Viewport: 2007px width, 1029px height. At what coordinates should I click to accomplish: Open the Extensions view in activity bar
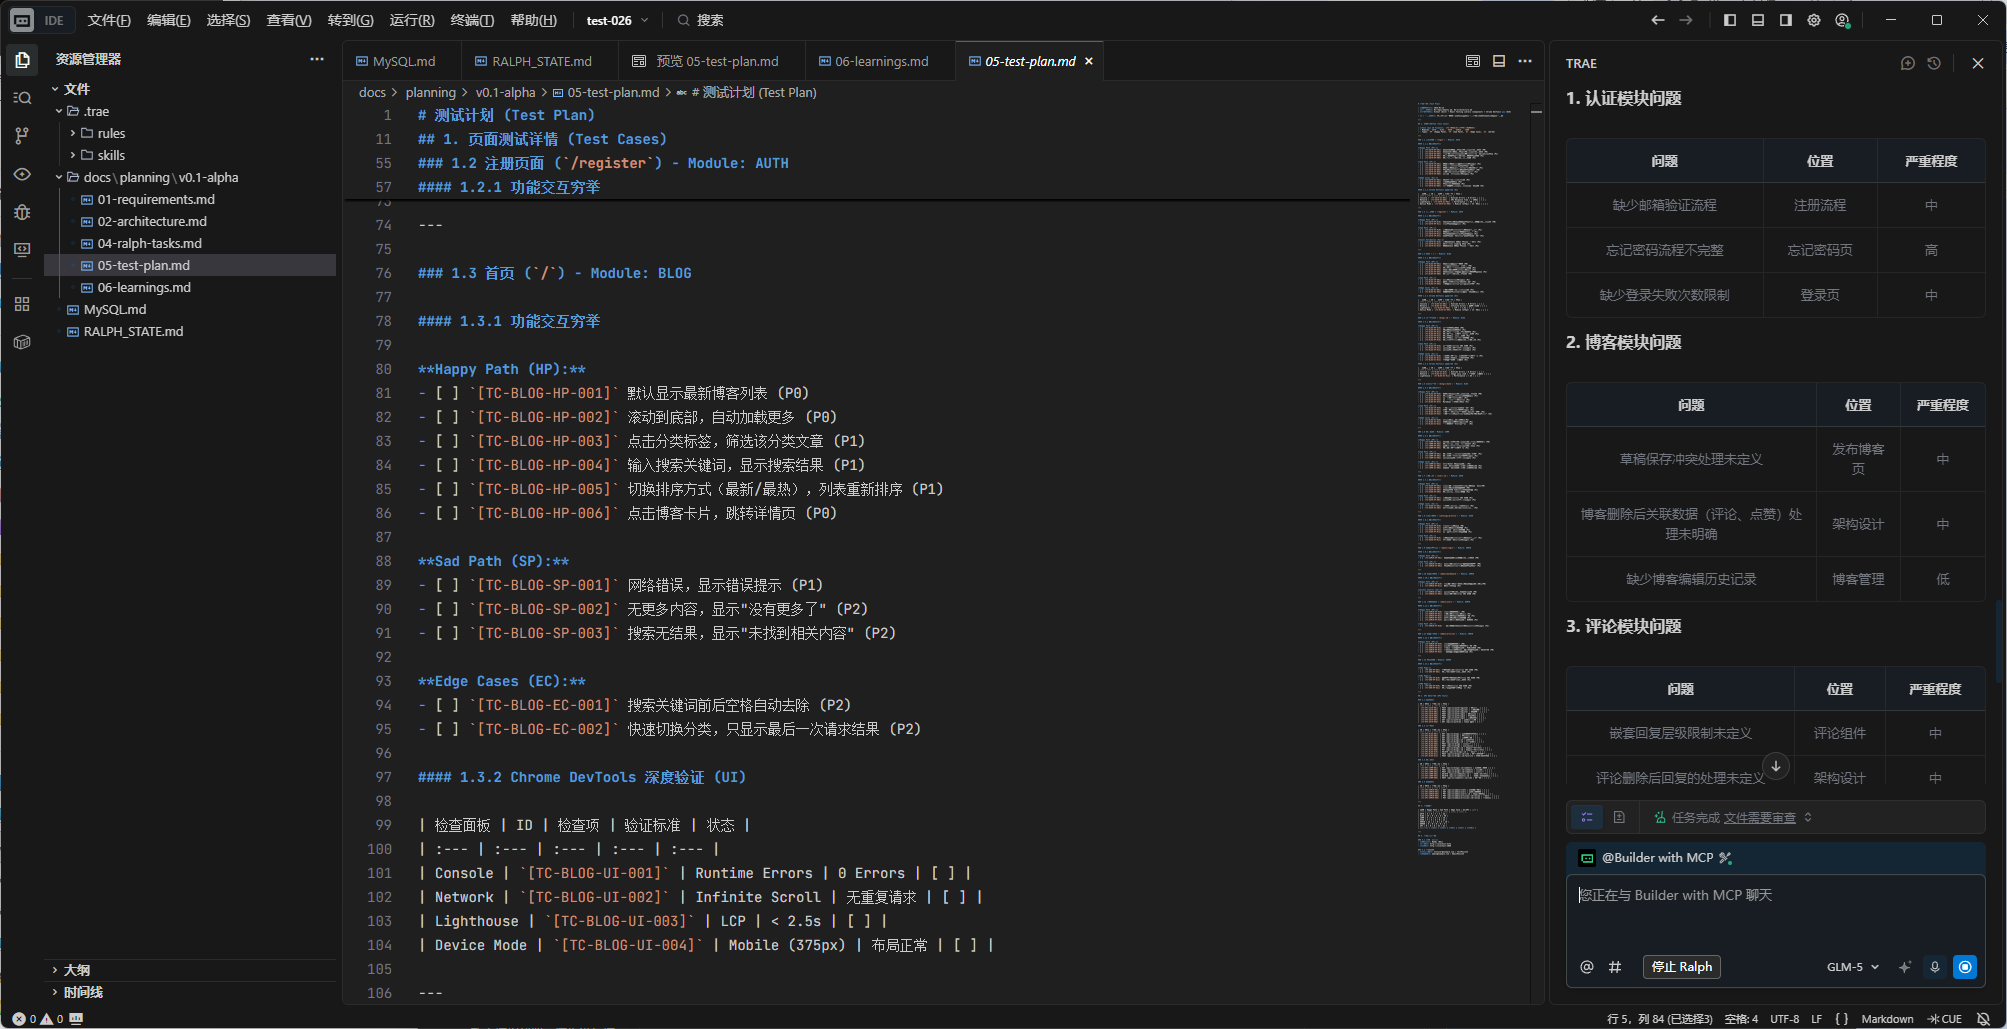[x=22, y=304]
